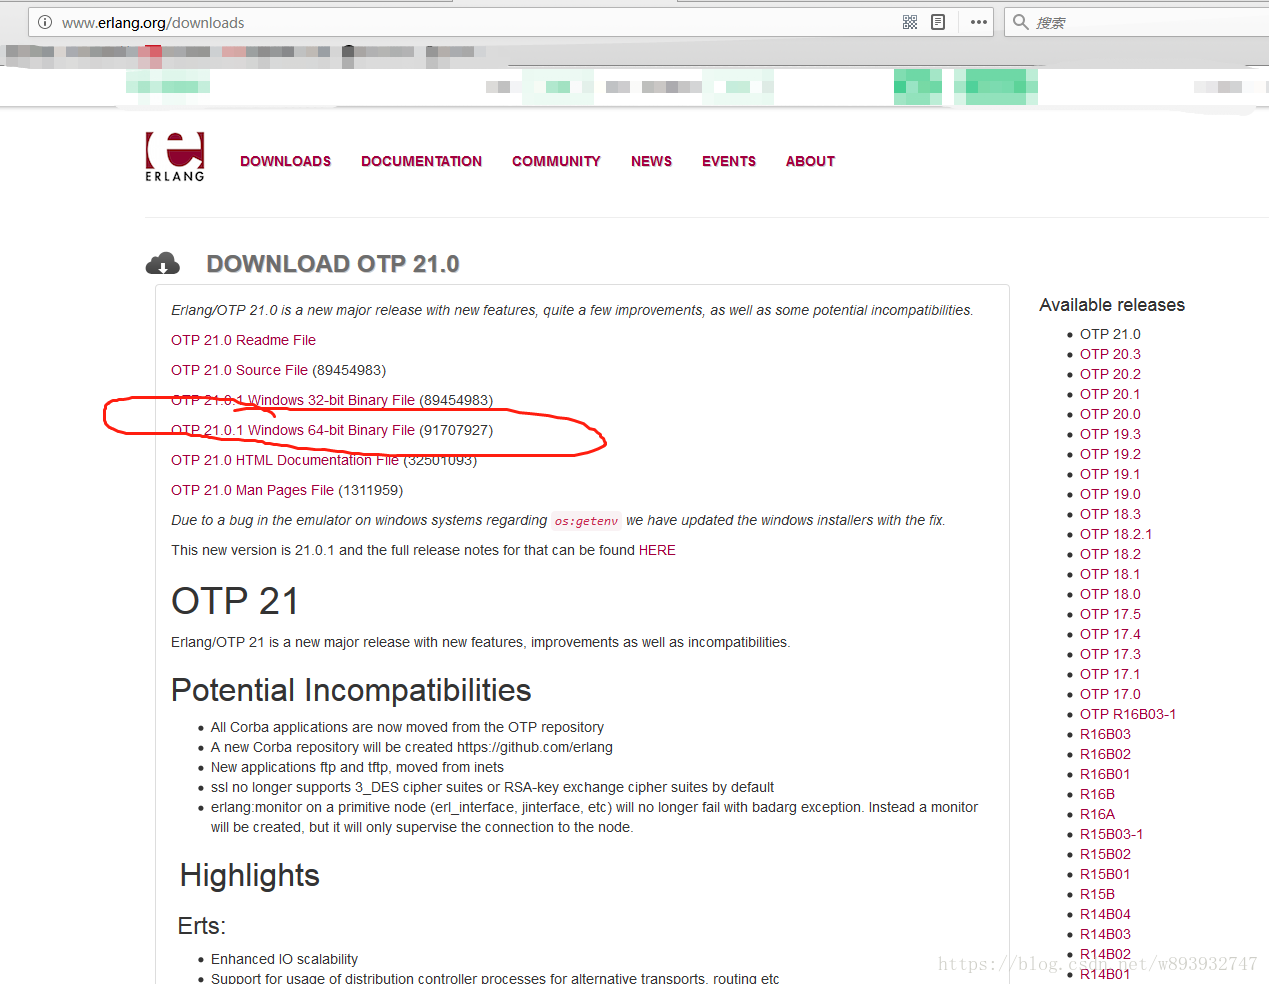Select OTP R16B03-1 release
Image resolution: width=1269 pixels, height=984 pixels.
(1128, 714)
